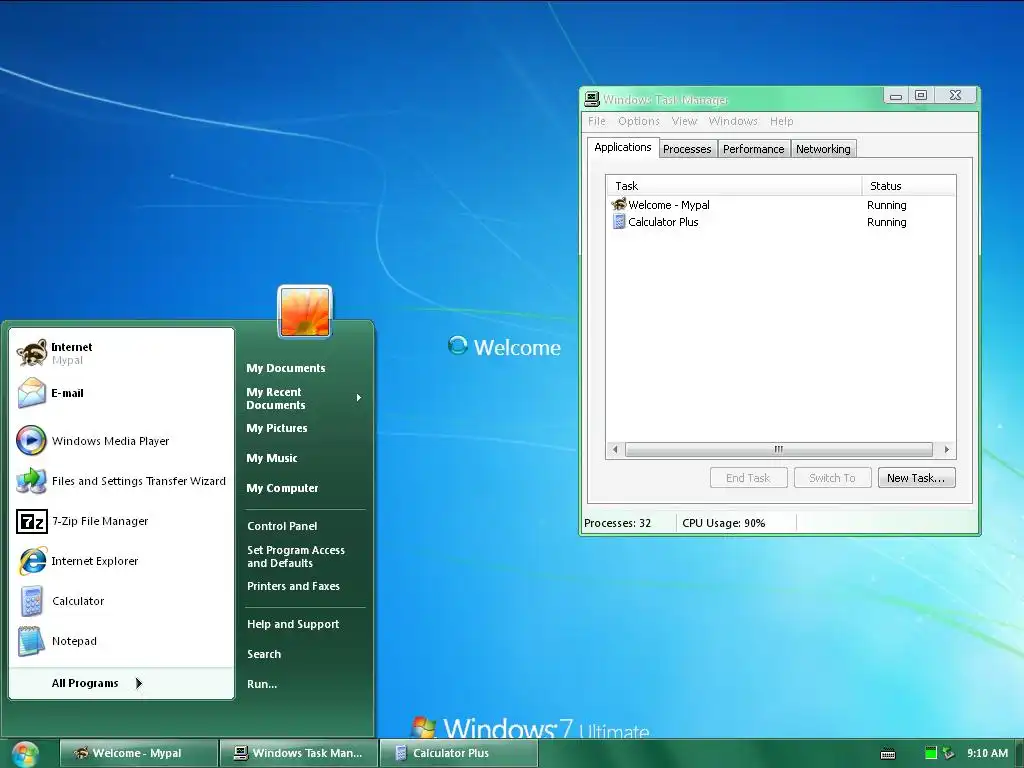This screenshot has width=1024, height=768.
Task: Open Control Panel from Start menu
Action: point(282,526)
